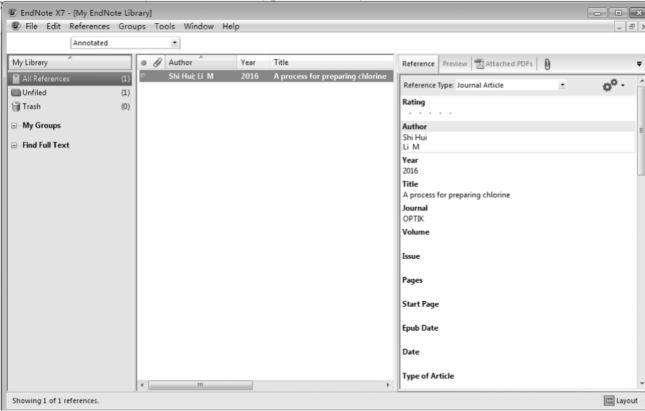Click the Unfiled group icon
The height and width of the screenshot is (411, 645).
[16, 93]
